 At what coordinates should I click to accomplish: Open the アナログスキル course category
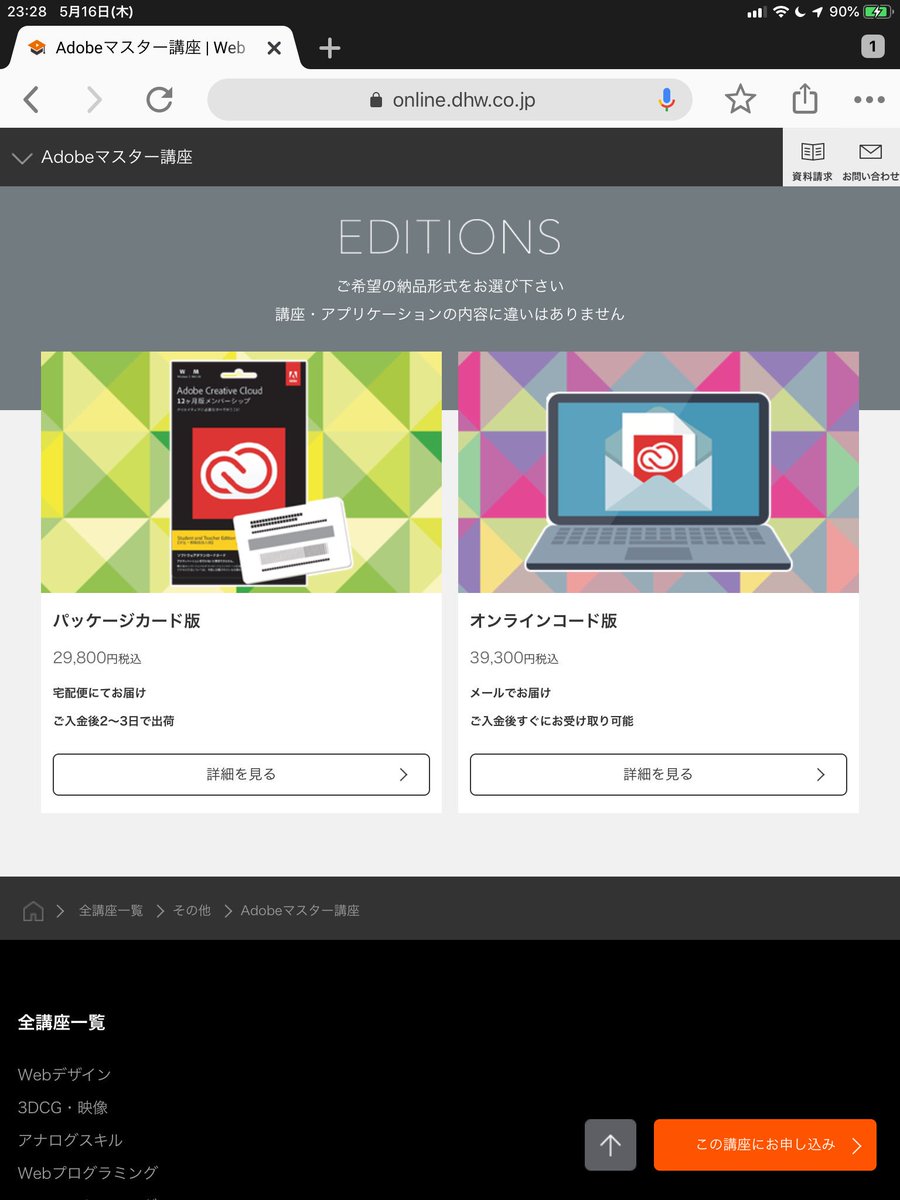(x=71, y=1140)
